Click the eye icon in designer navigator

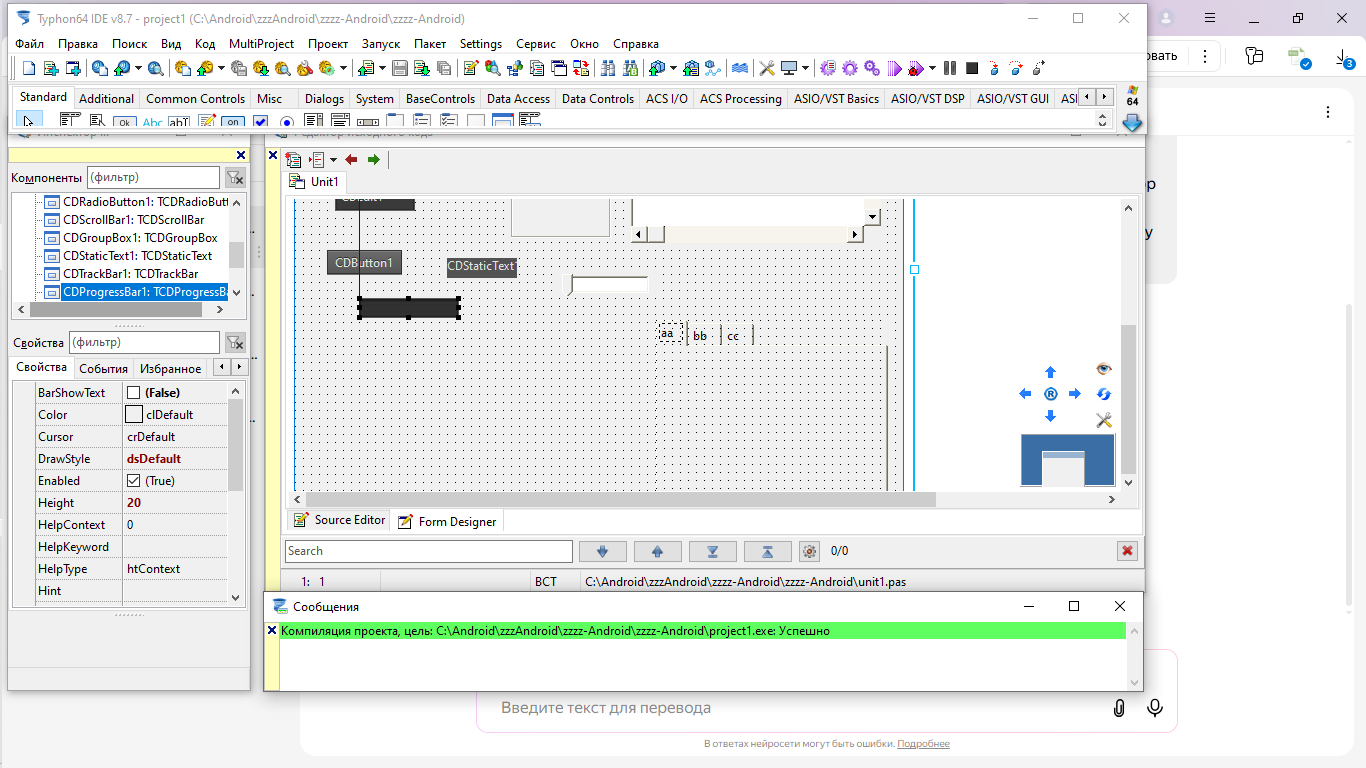point(1104,369)
